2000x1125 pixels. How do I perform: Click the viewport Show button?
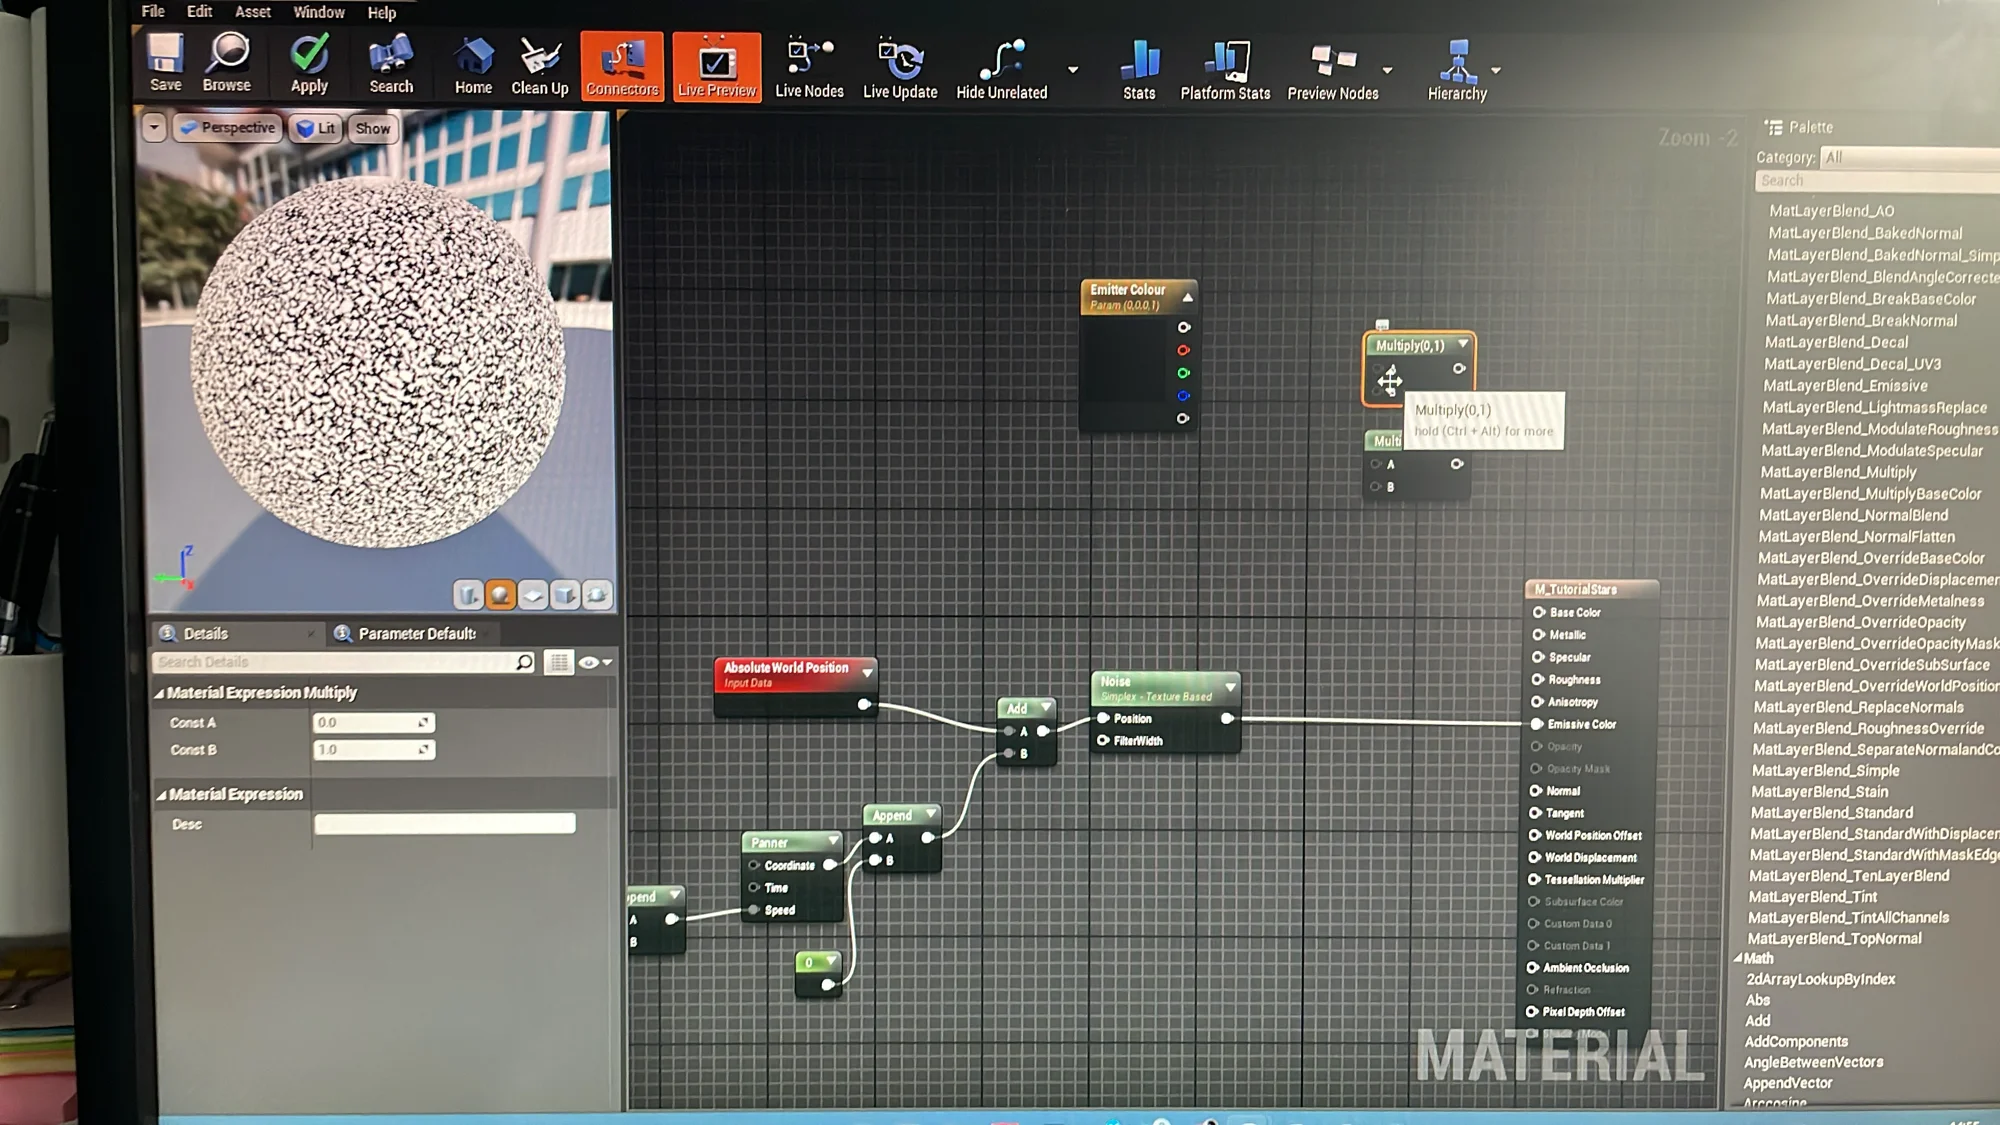pyautogui.click(x=373, y=129)
